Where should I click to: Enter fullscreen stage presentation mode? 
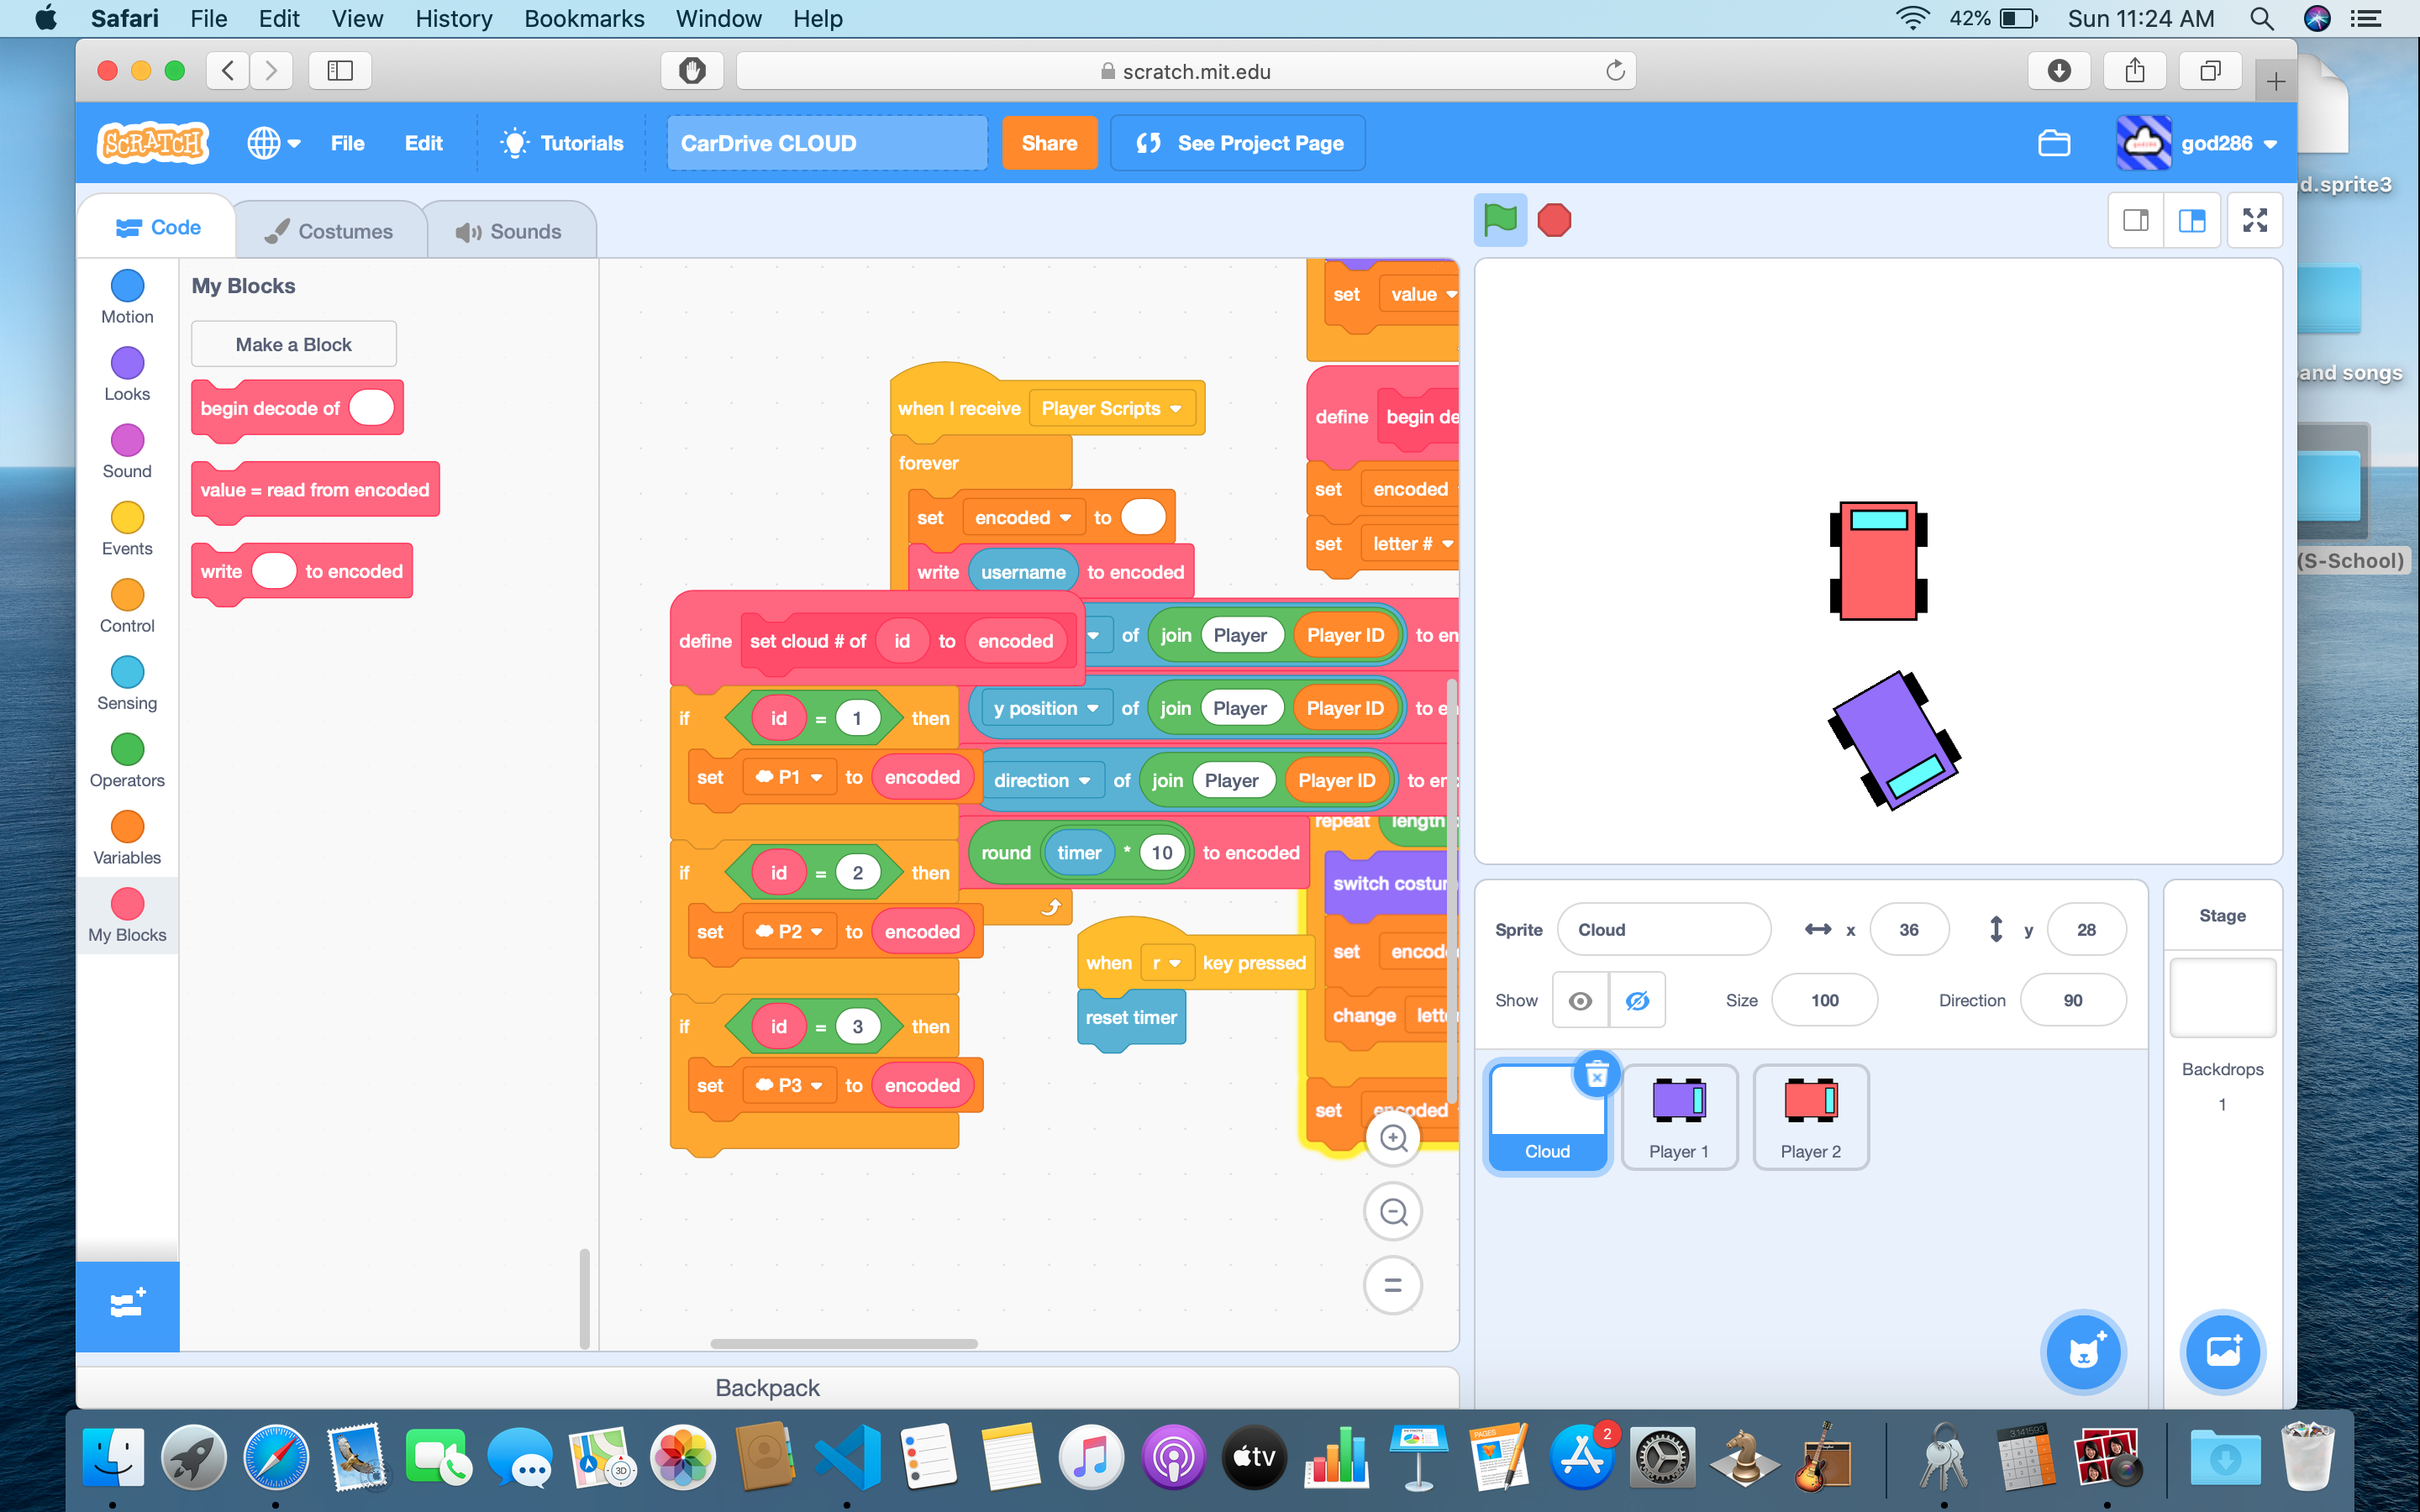point(2256,220)
